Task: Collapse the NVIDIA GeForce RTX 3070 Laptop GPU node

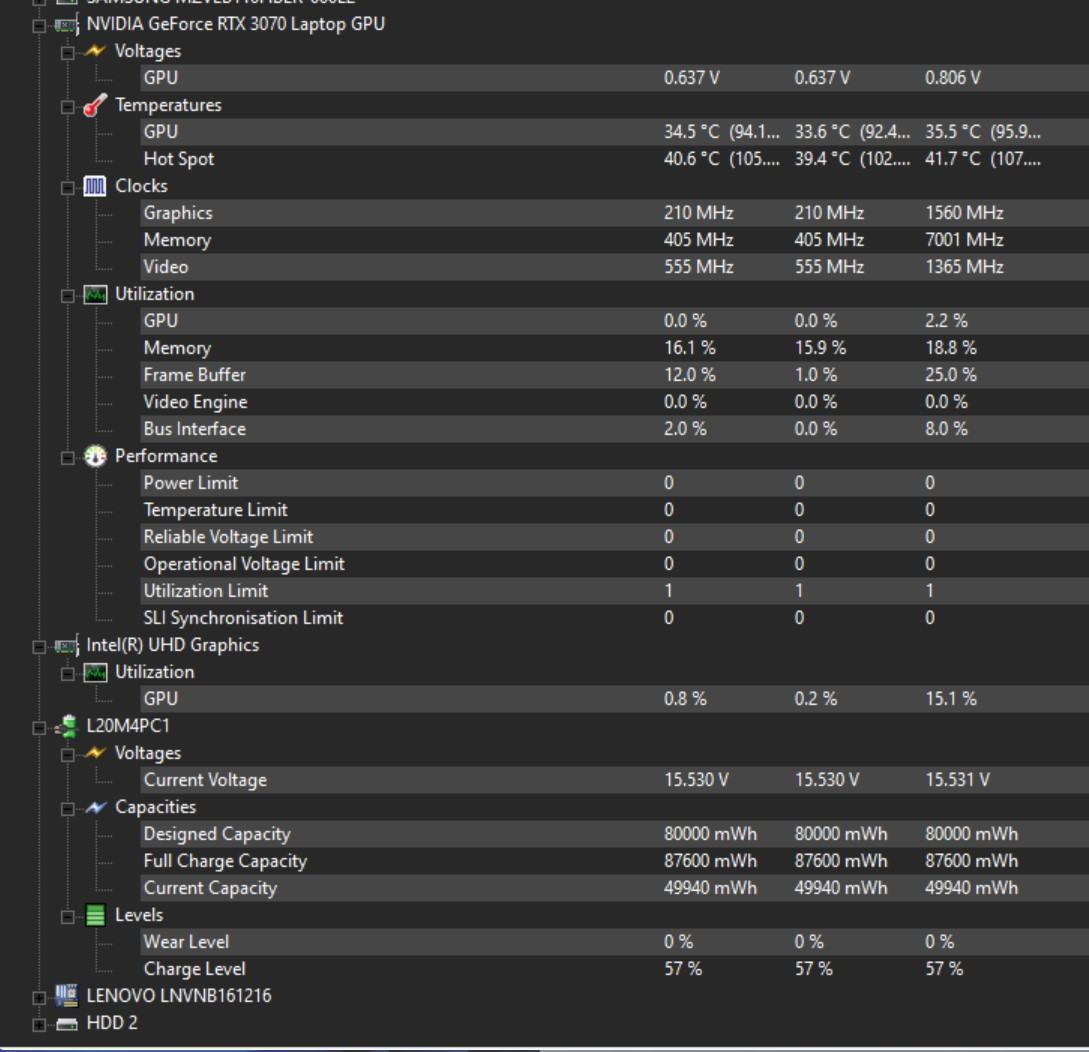Action: tap(39, 26)
